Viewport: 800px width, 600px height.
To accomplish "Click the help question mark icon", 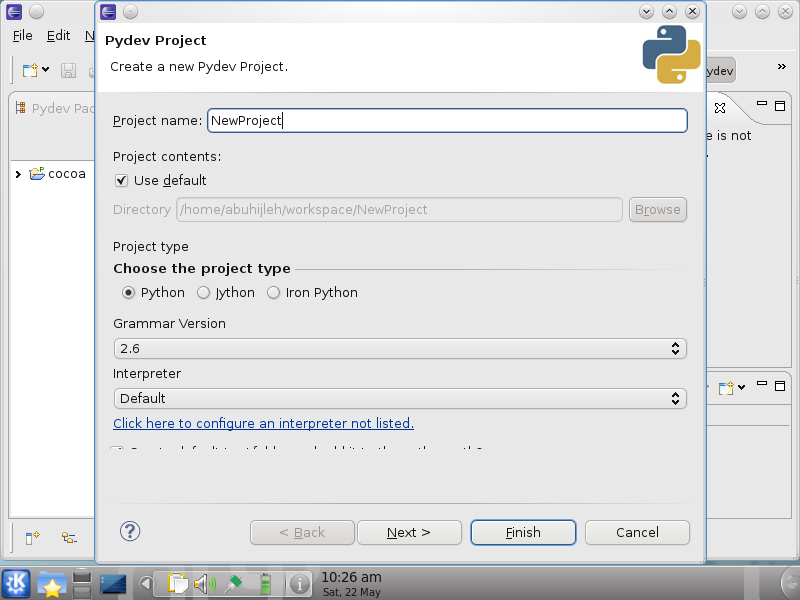I will click(130, 531).
